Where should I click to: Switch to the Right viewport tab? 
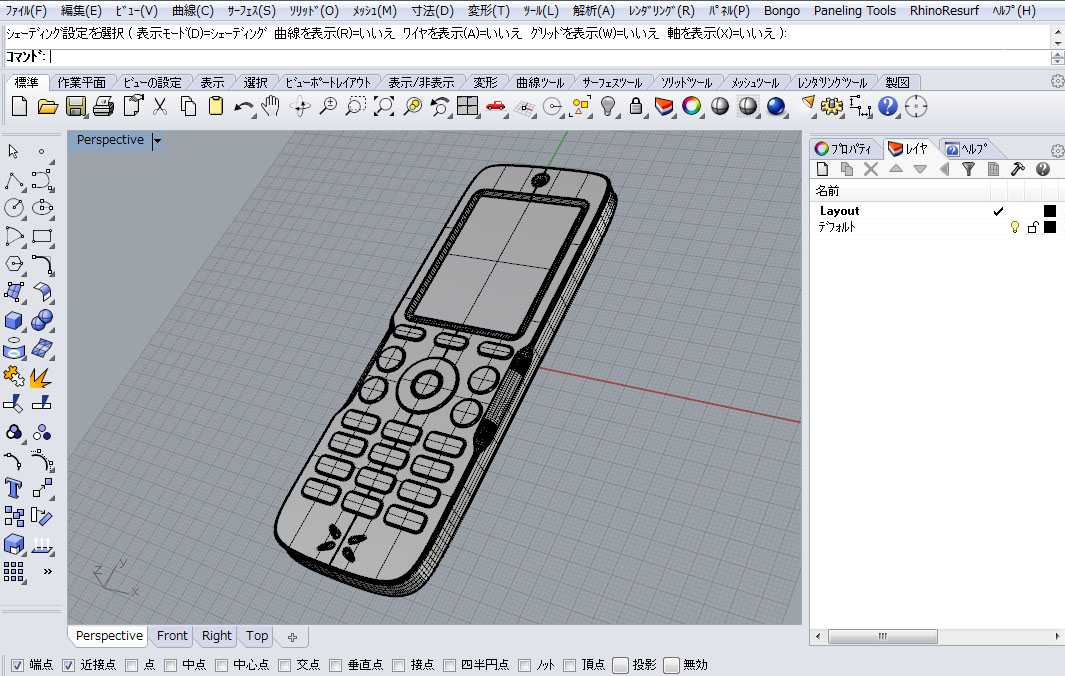(x=217, y=636)
